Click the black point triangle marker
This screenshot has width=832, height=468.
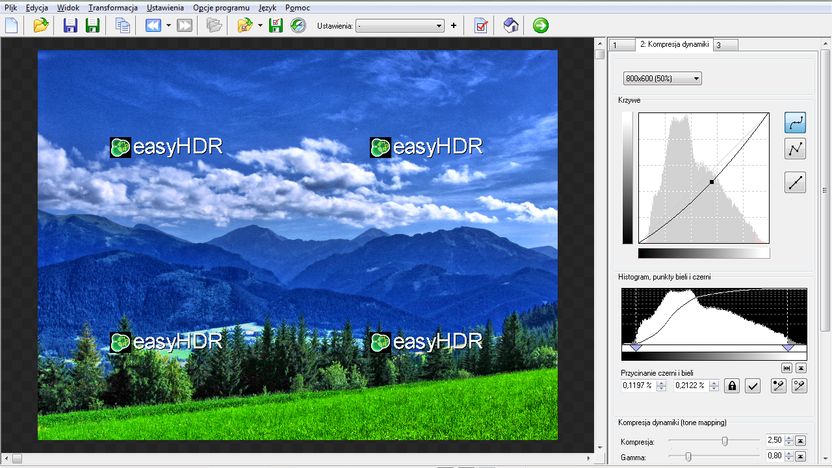click(636, 347)
